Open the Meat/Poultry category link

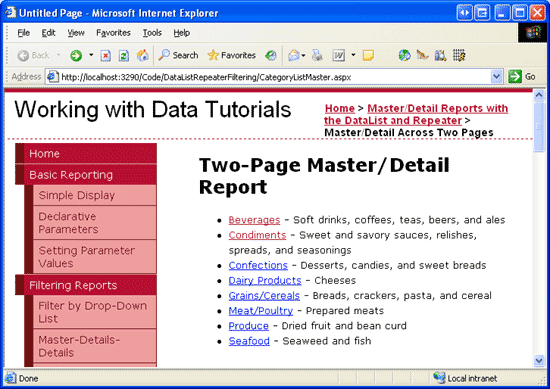(x=261, y=311)
